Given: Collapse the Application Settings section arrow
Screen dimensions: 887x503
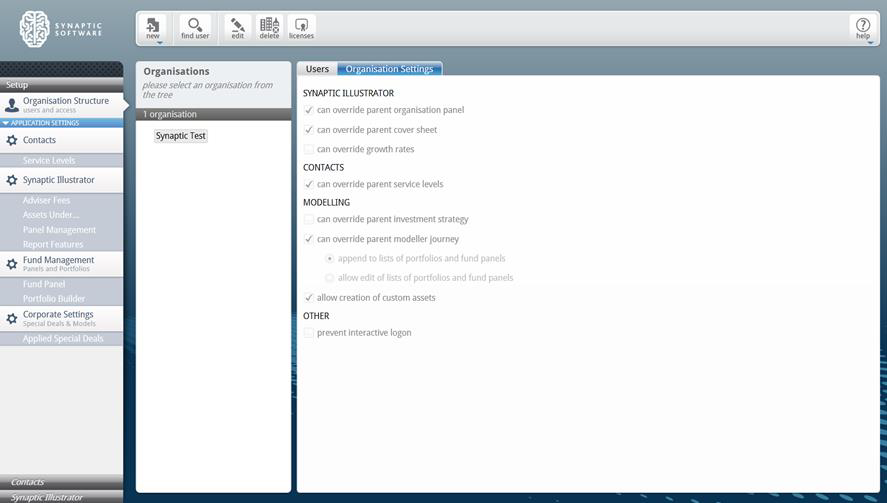Looking at the screenshot, I should 6,123.
